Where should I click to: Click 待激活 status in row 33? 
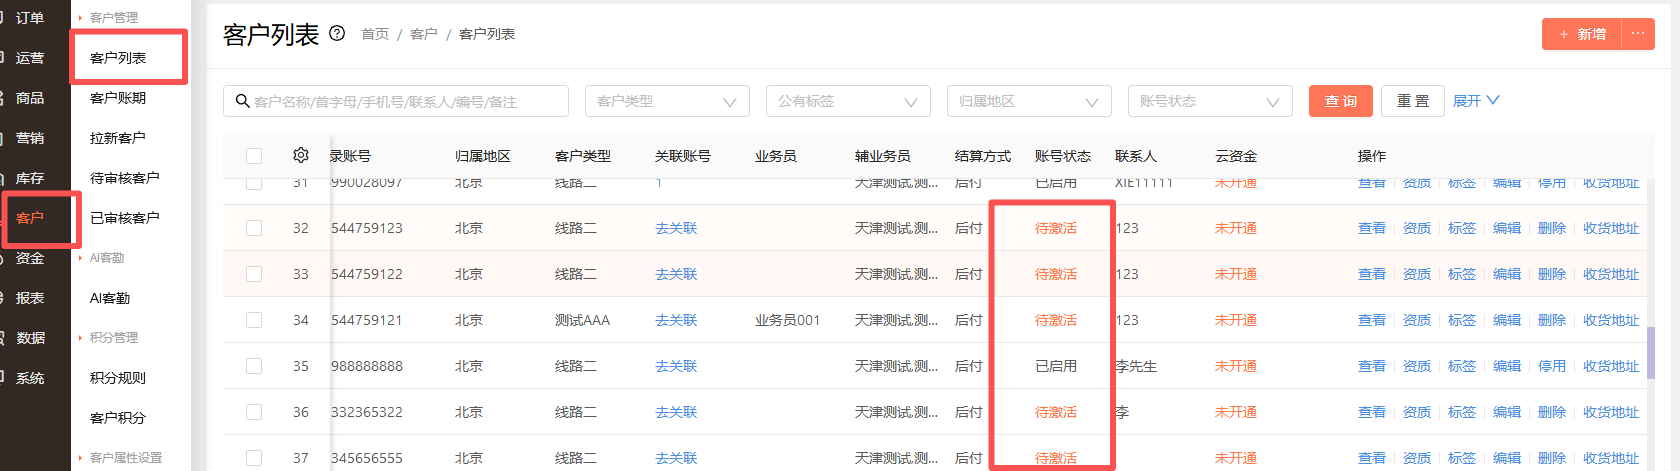[x=1056, y=274]
